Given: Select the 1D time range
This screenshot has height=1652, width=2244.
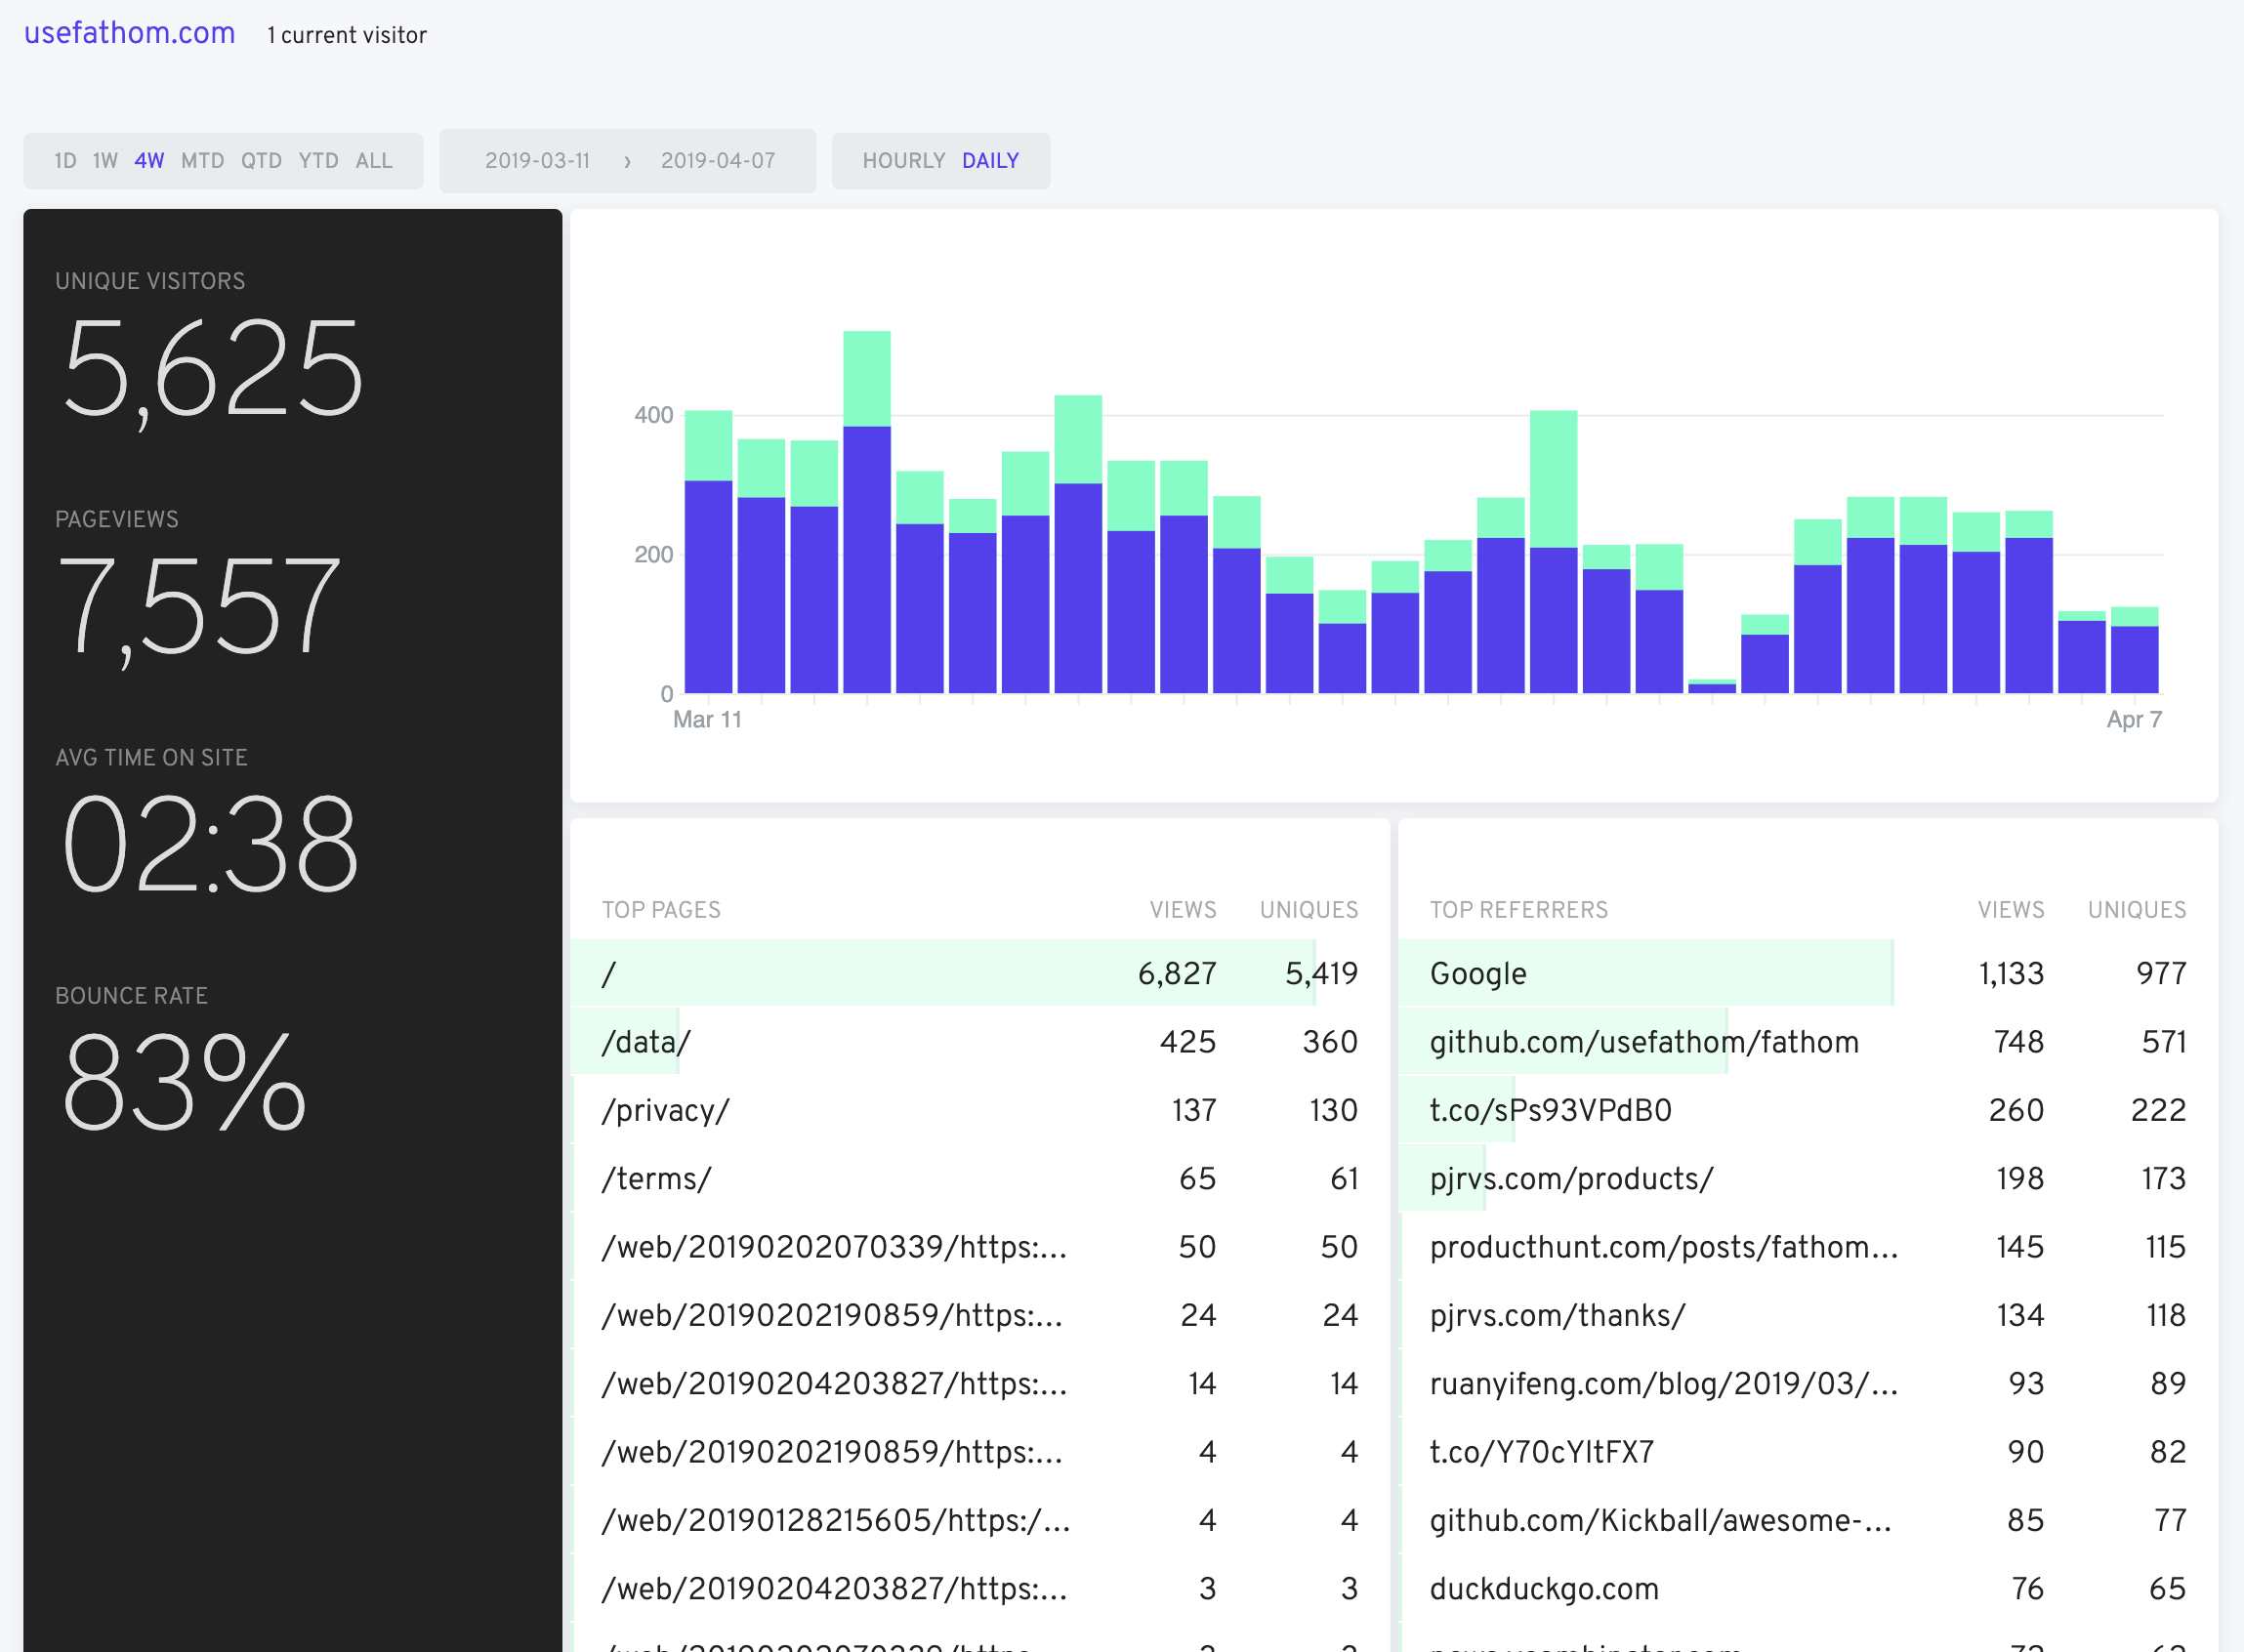Looking at the screenshot, I should pos(65,160).
